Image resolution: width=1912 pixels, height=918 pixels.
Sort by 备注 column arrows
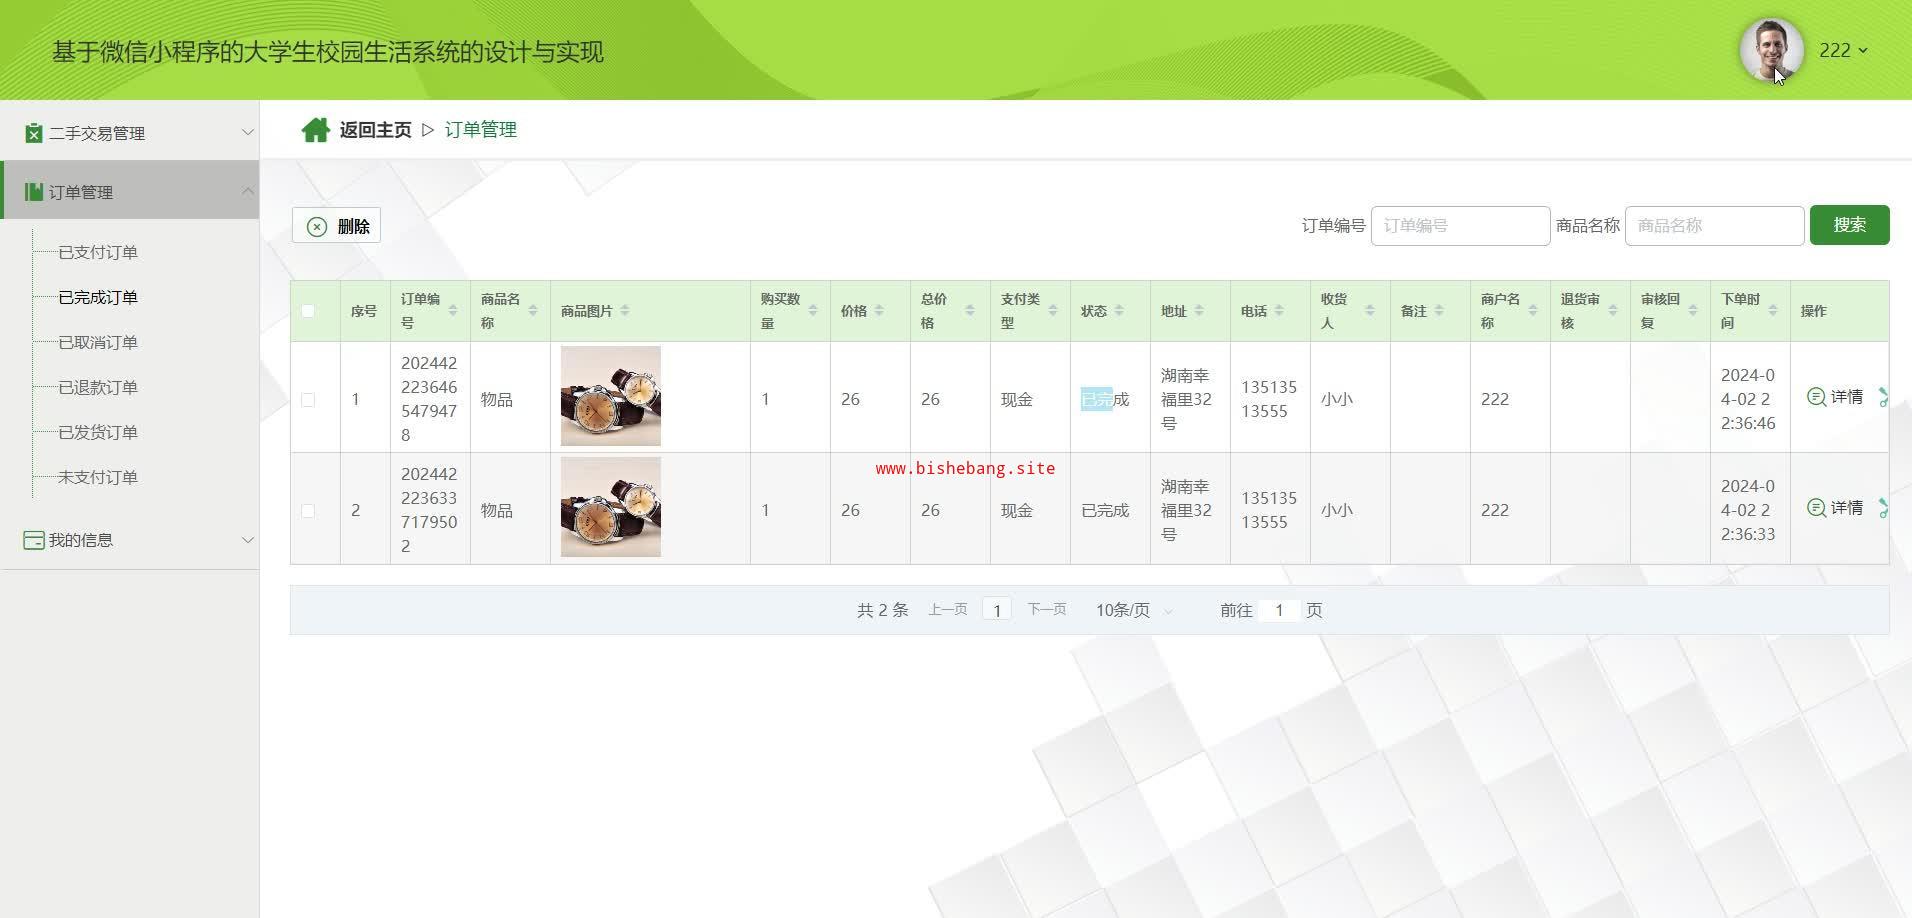[x=1439, y=311]
